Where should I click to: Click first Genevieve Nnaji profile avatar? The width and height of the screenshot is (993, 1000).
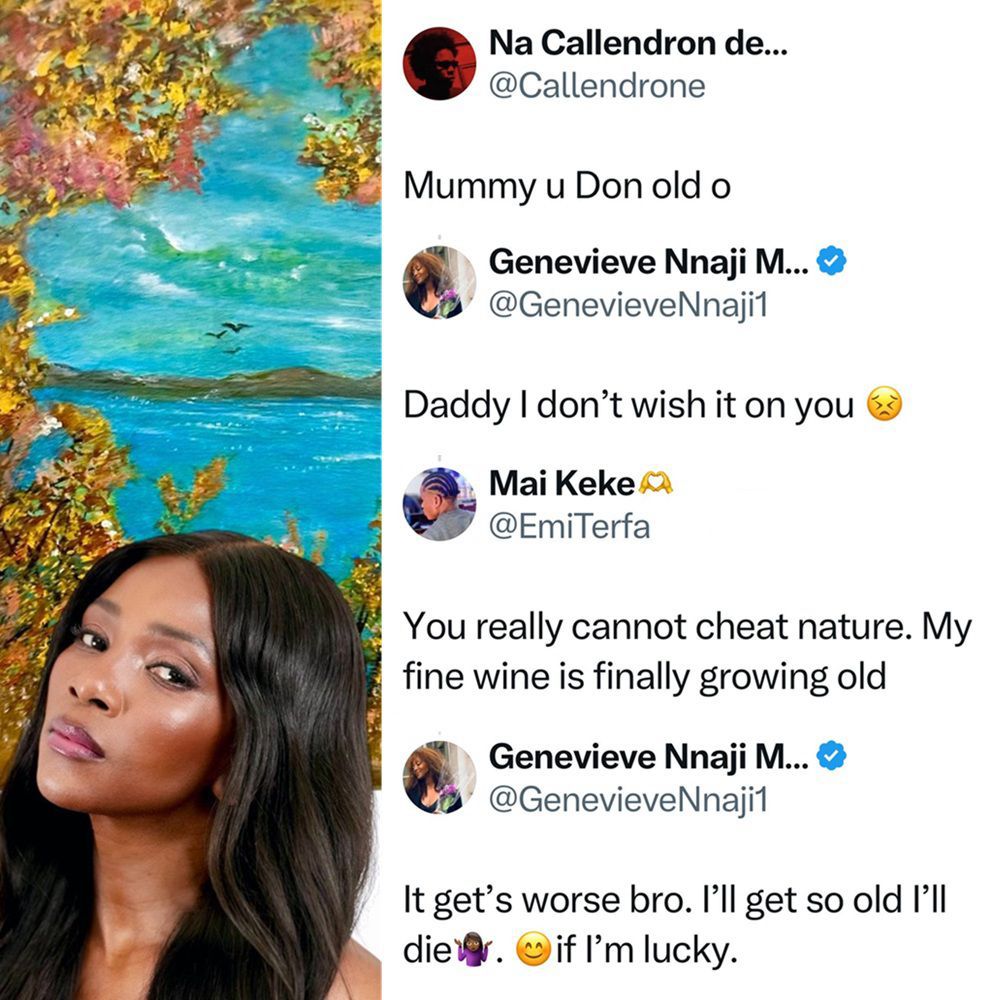439,282
